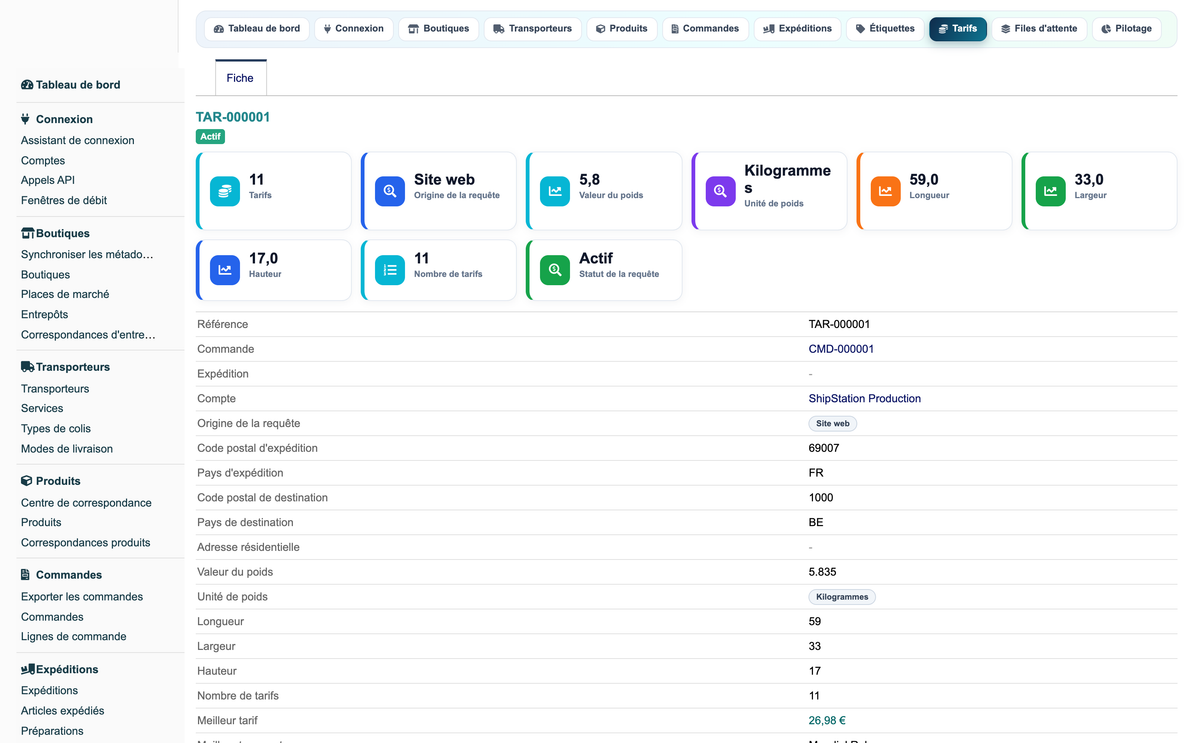The image size is (1200, 743).
Task: Open Exporter les commandes in sidebar
Action: 82,597
